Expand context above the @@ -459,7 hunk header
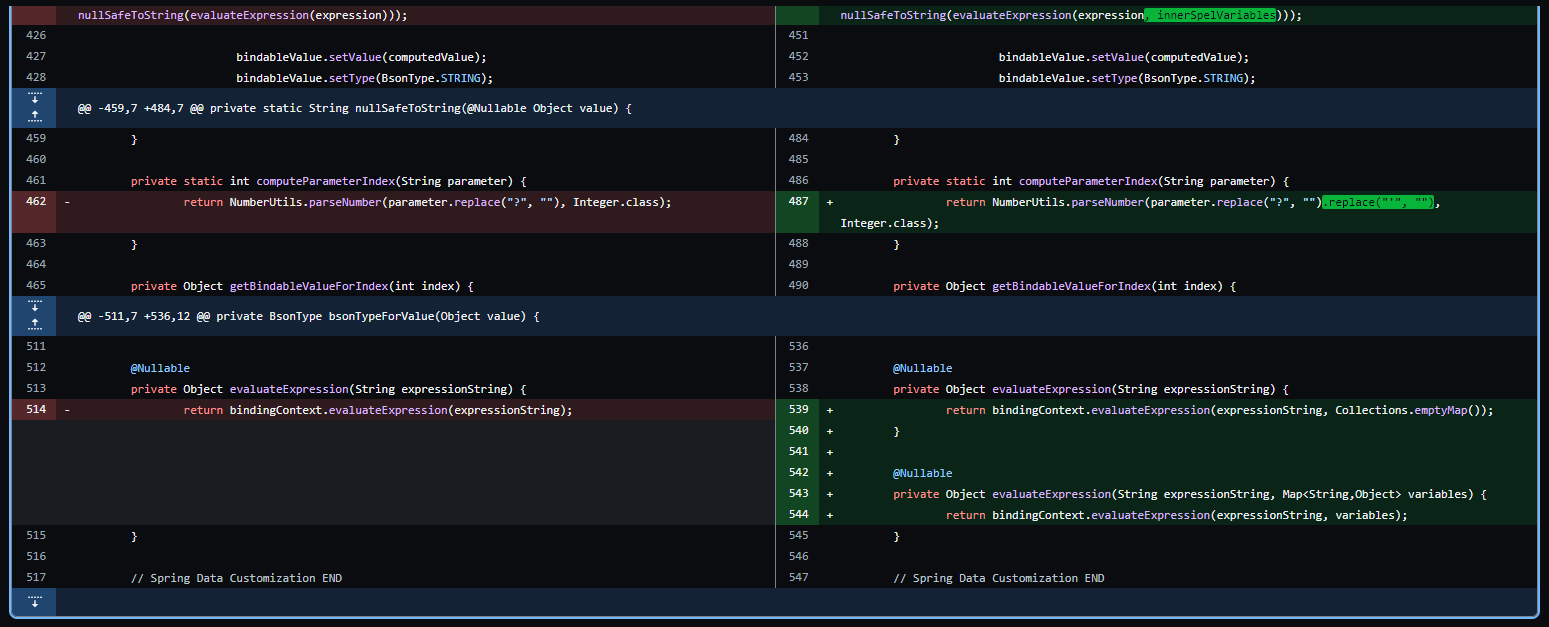Screen dimensions: 1549x627 click(35, 116)
